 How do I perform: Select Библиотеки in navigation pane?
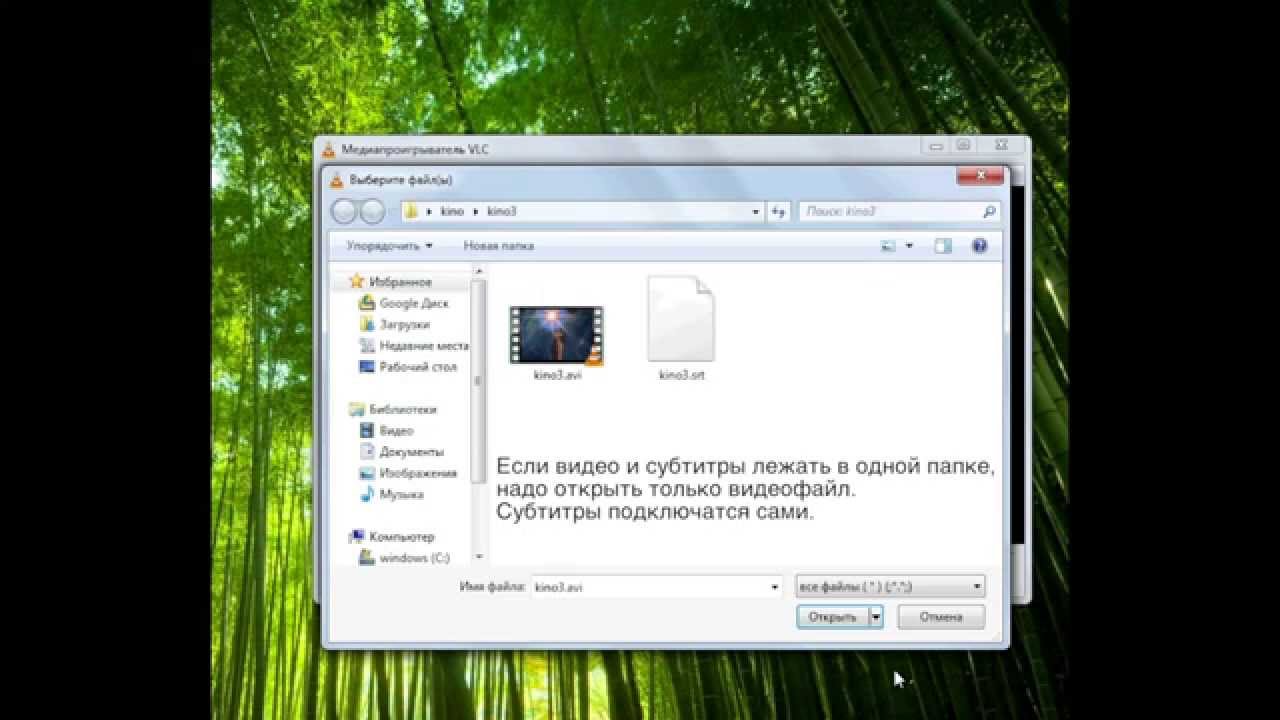click(403, 409)
